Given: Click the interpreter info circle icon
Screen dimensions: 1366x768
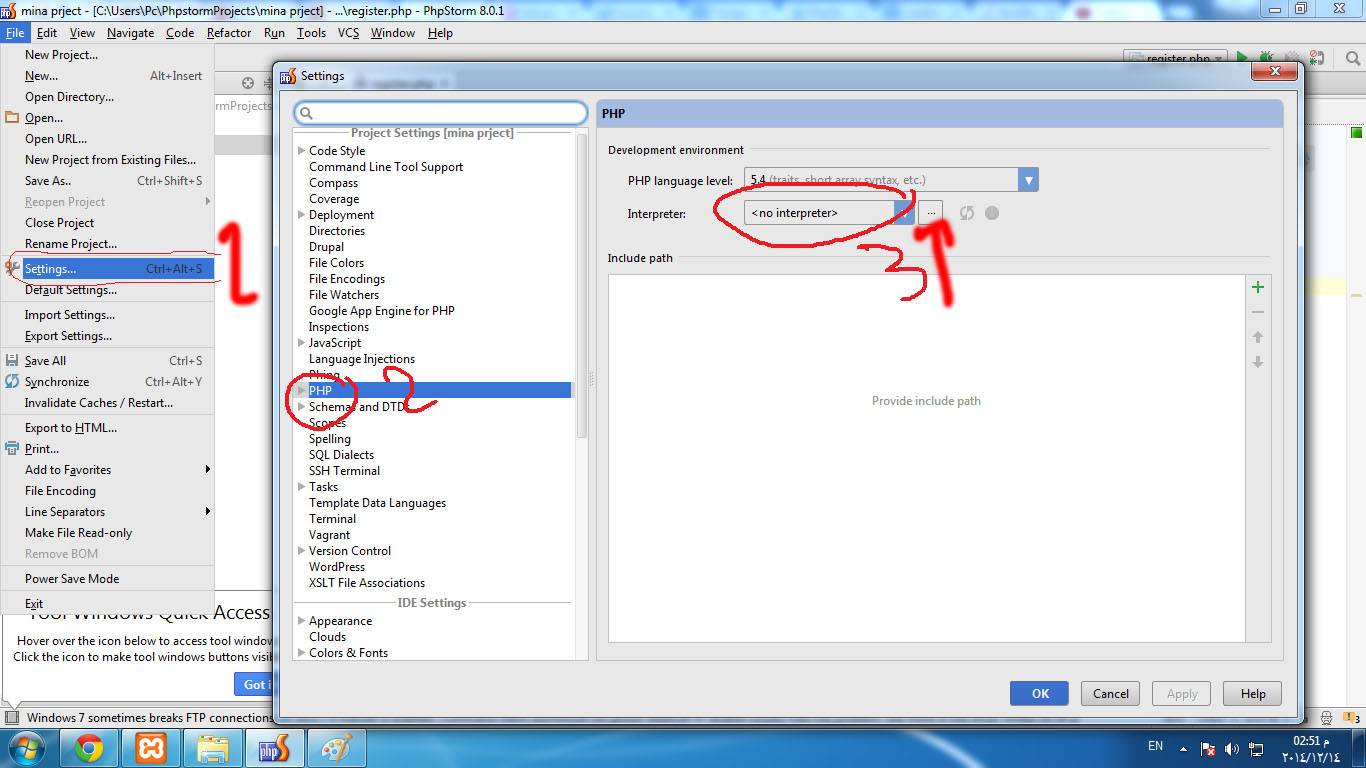Looking at the screenshot, I should click(991, 213).
